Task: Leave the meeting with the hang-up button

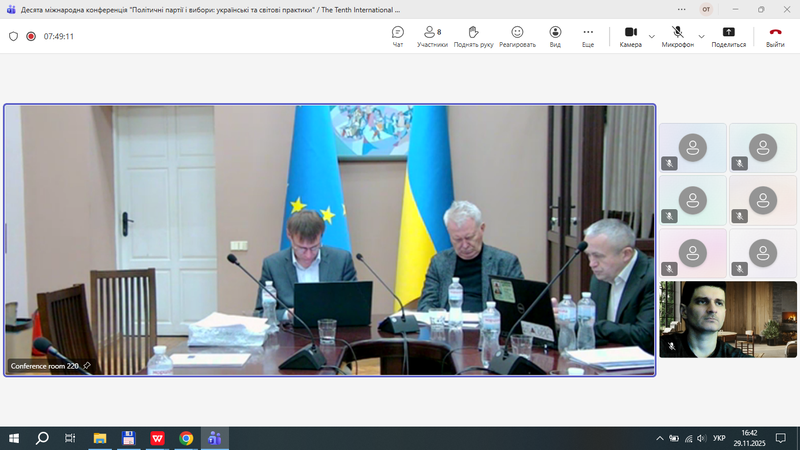Action: tap(775, 36)
